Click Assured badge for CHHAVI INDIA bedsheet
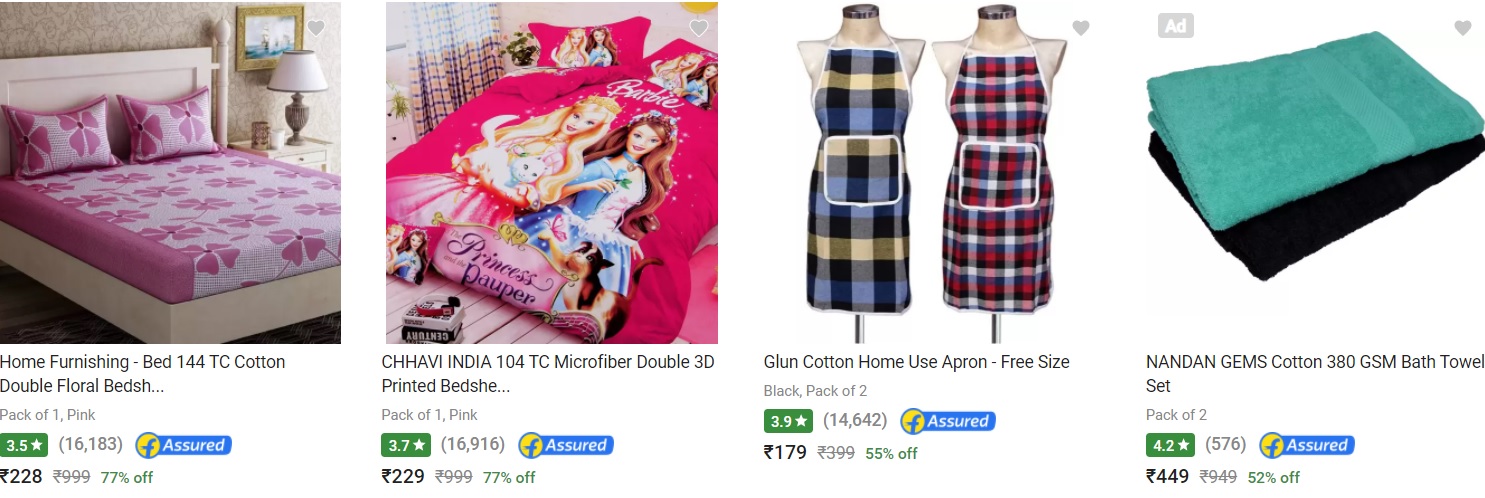 pos(566,445)
